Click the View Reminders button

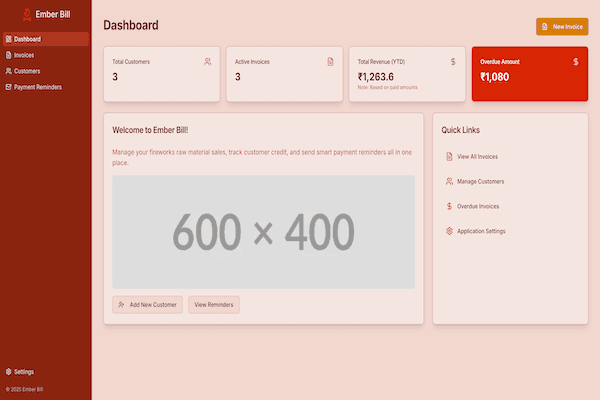click(214, 304)
